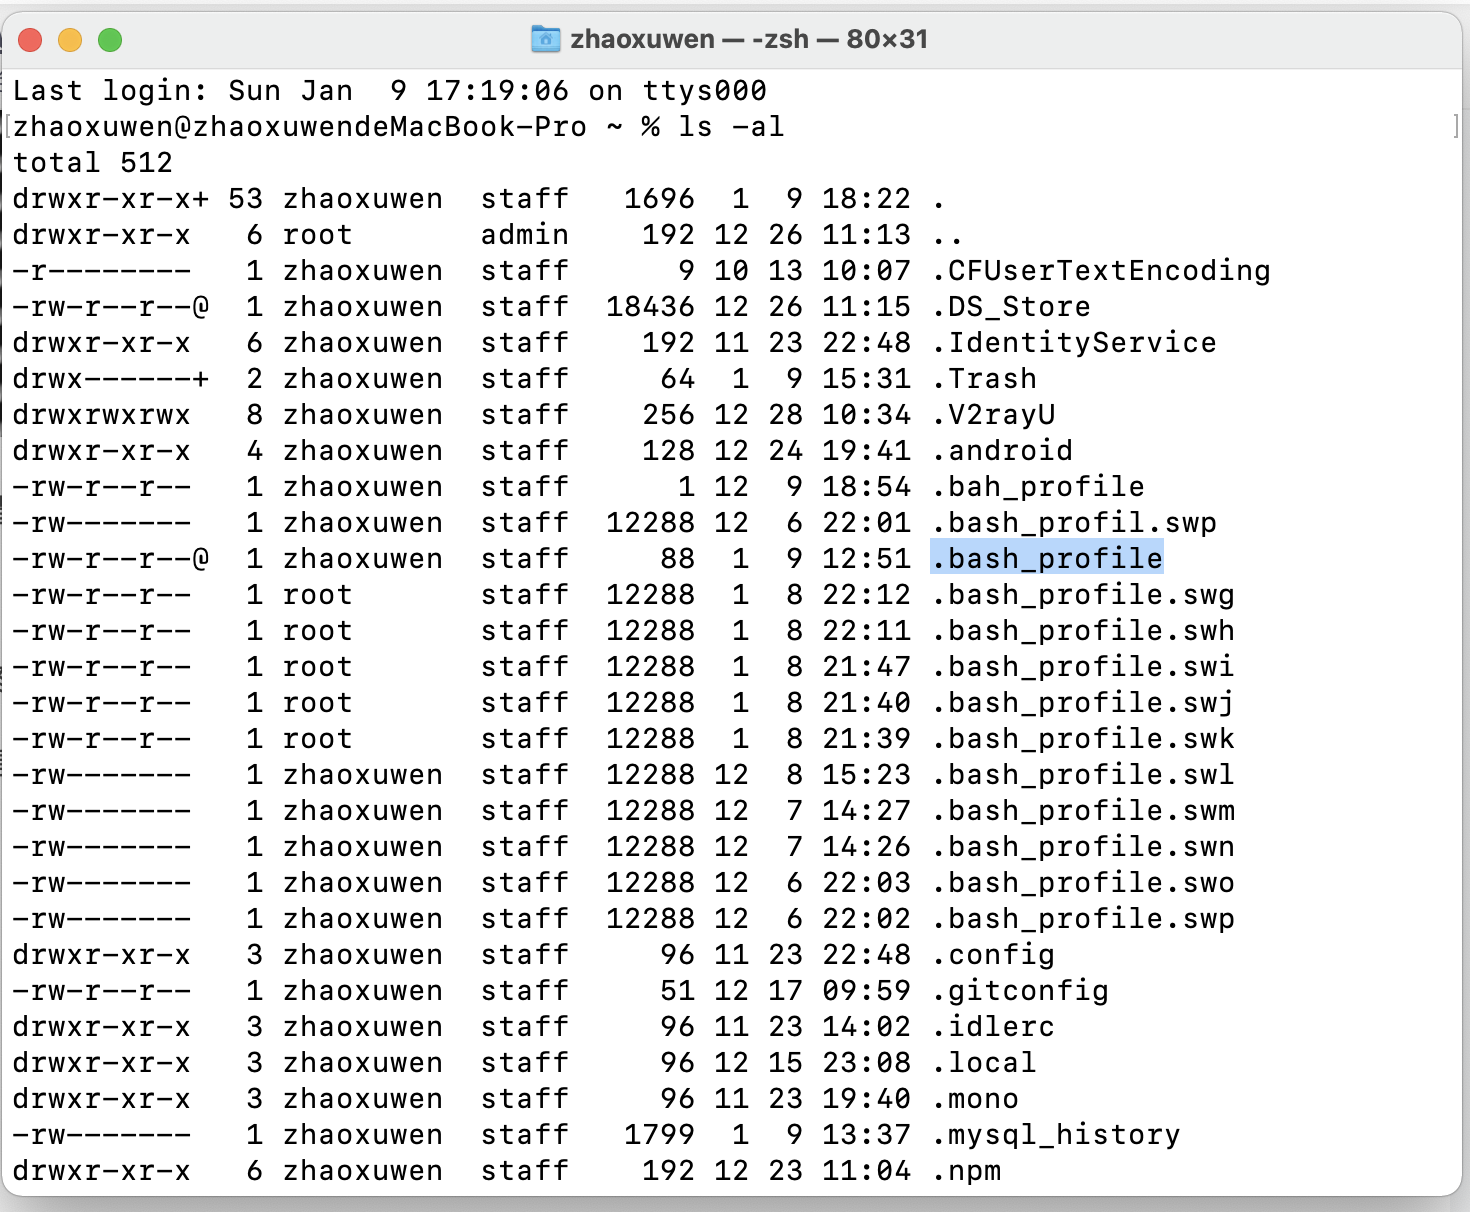Click the home folder icon in title bar
The width and height of the screenshot is (1470, 1212).
(545, 39)
